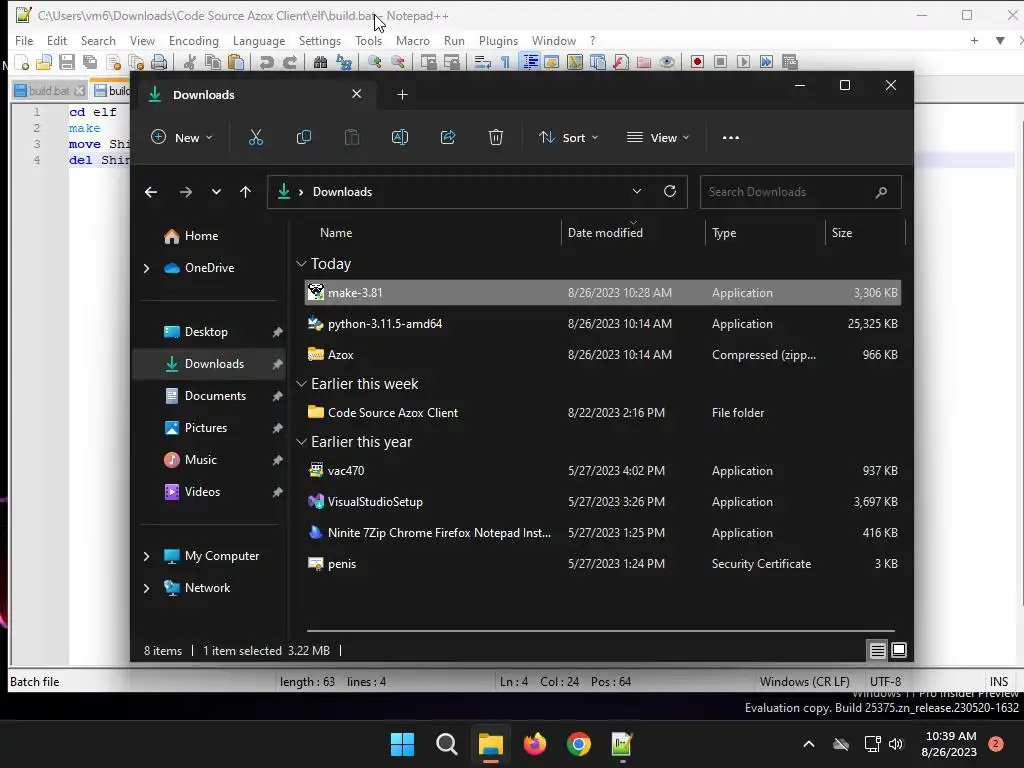Start macro recording with red Record icon
Image resolution: width=1024 pixels, height=768 pixels.
[697, 62]
